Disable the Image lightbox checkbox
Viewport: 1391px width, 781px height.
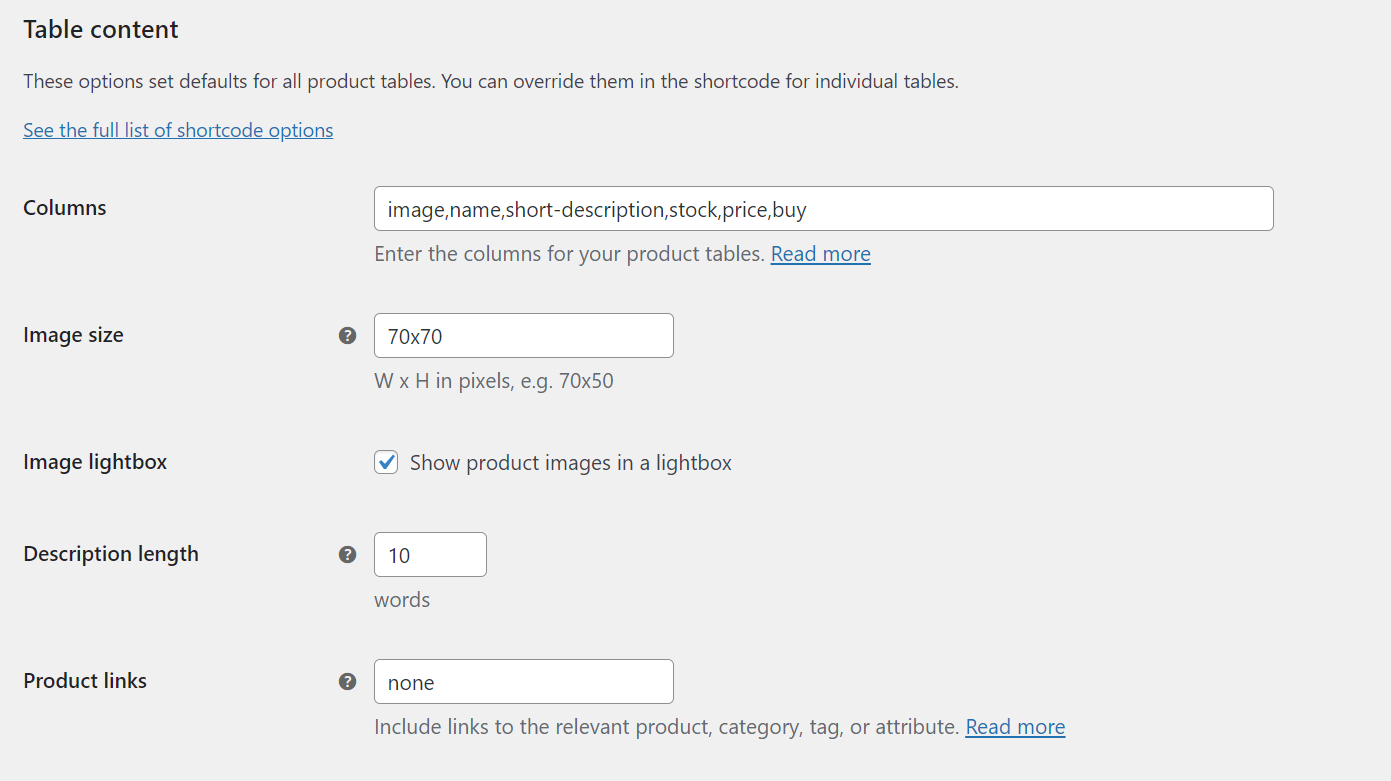tap(386, 462)
